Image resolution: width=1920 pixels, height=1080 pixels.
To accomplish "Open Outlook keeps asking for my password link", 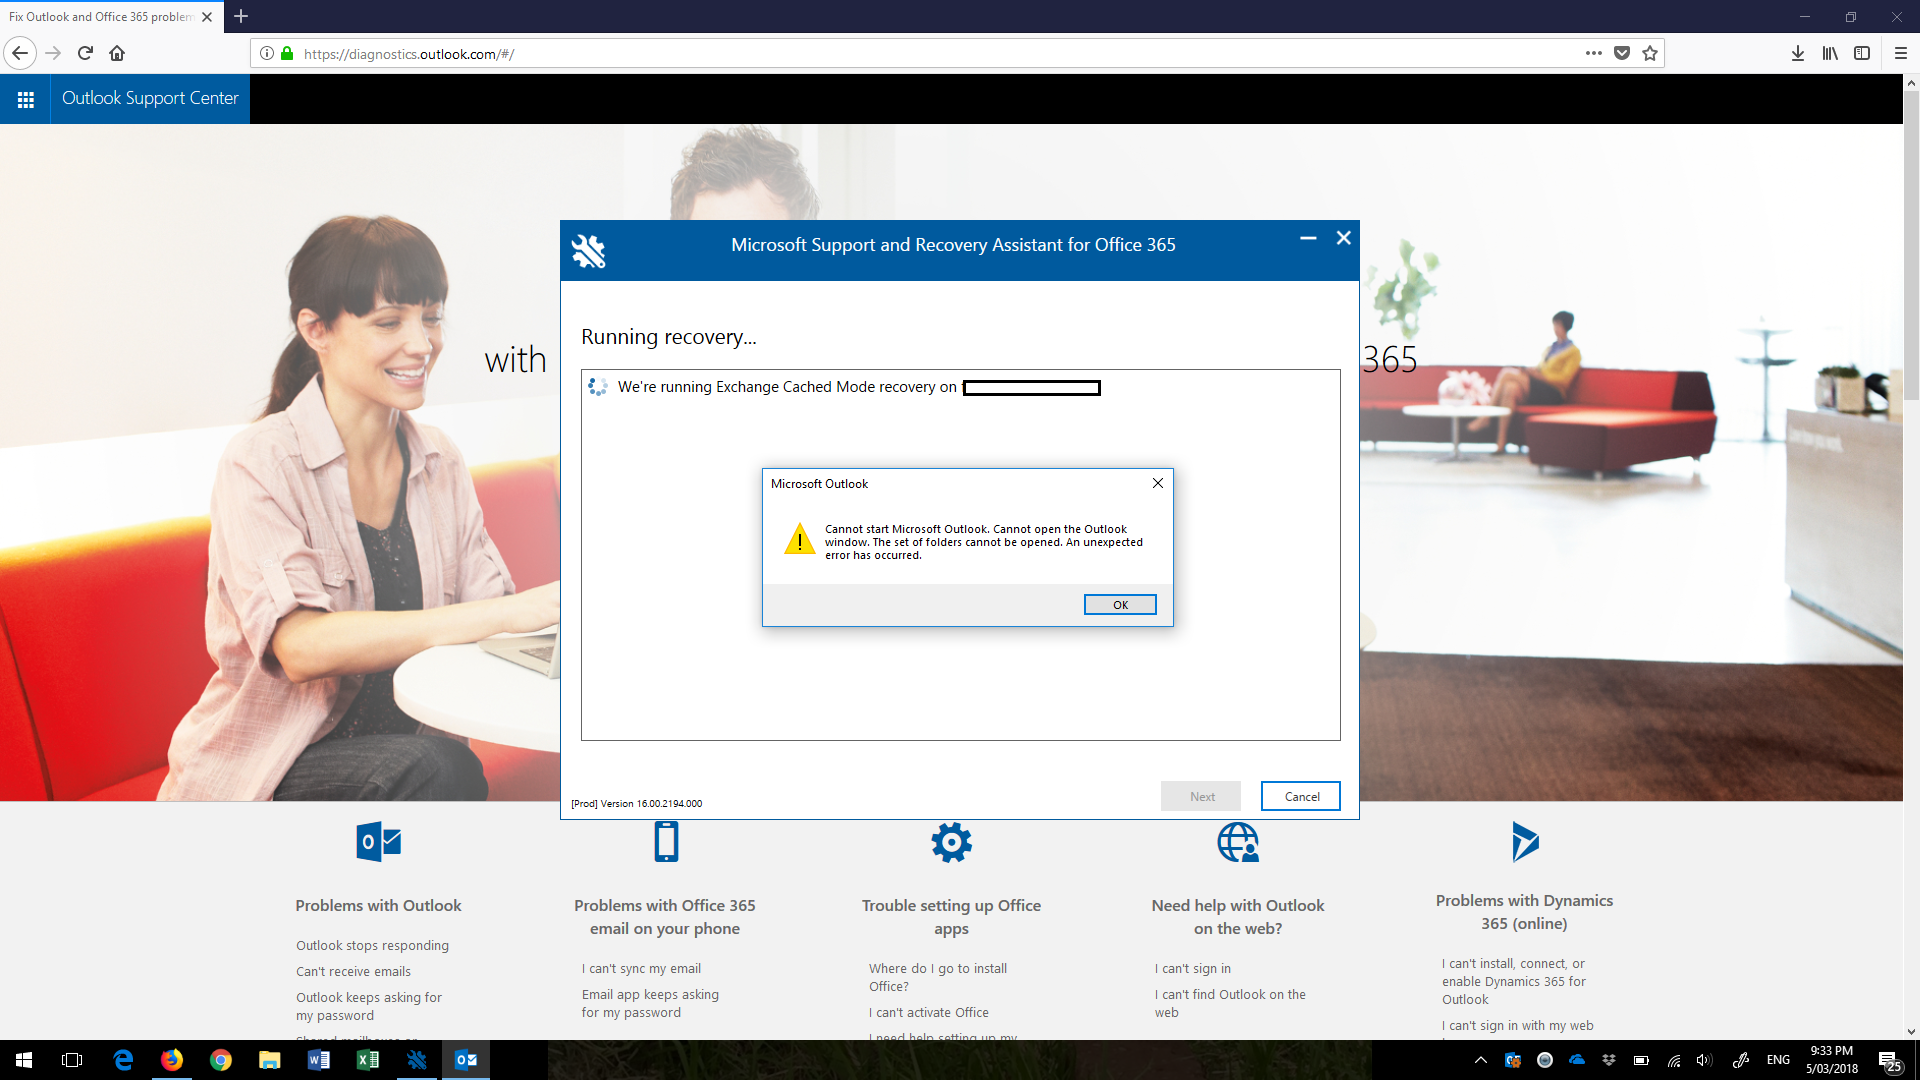I will coord(368,1007).
